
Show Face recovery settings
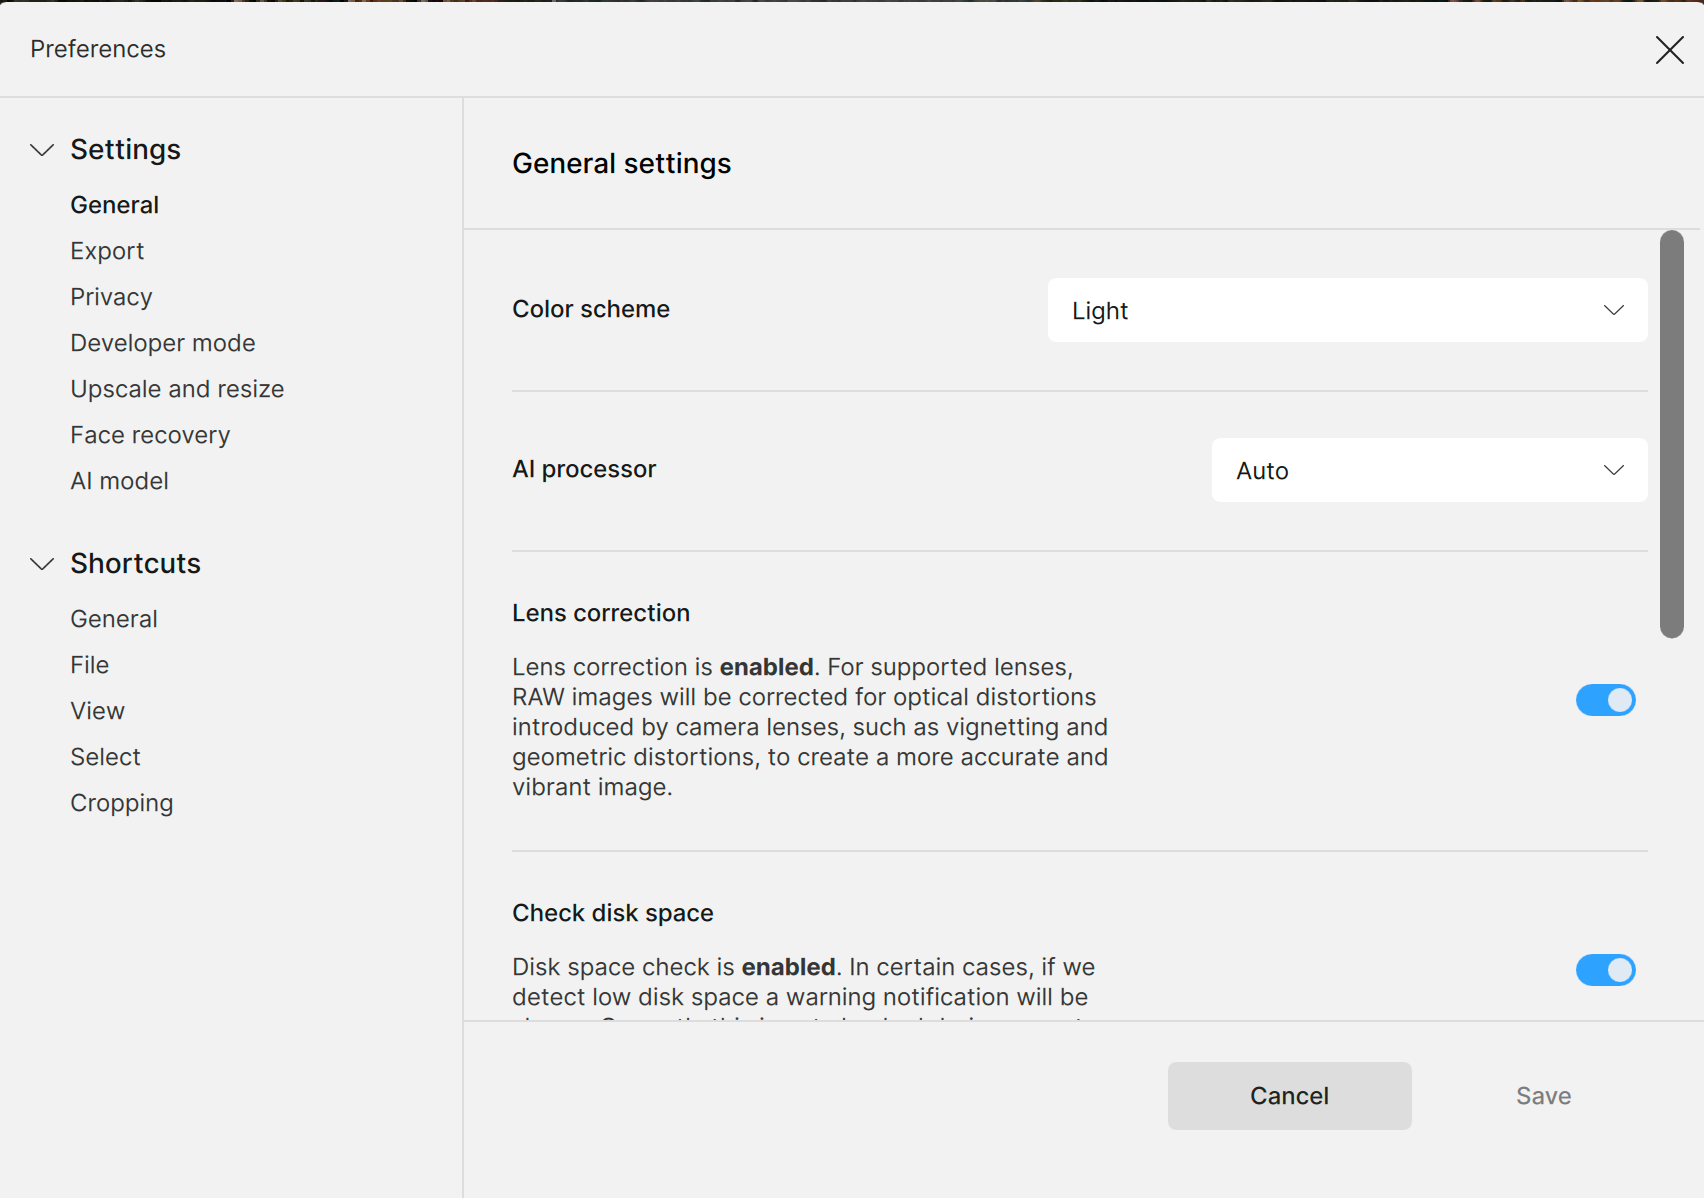coord(150,435)
